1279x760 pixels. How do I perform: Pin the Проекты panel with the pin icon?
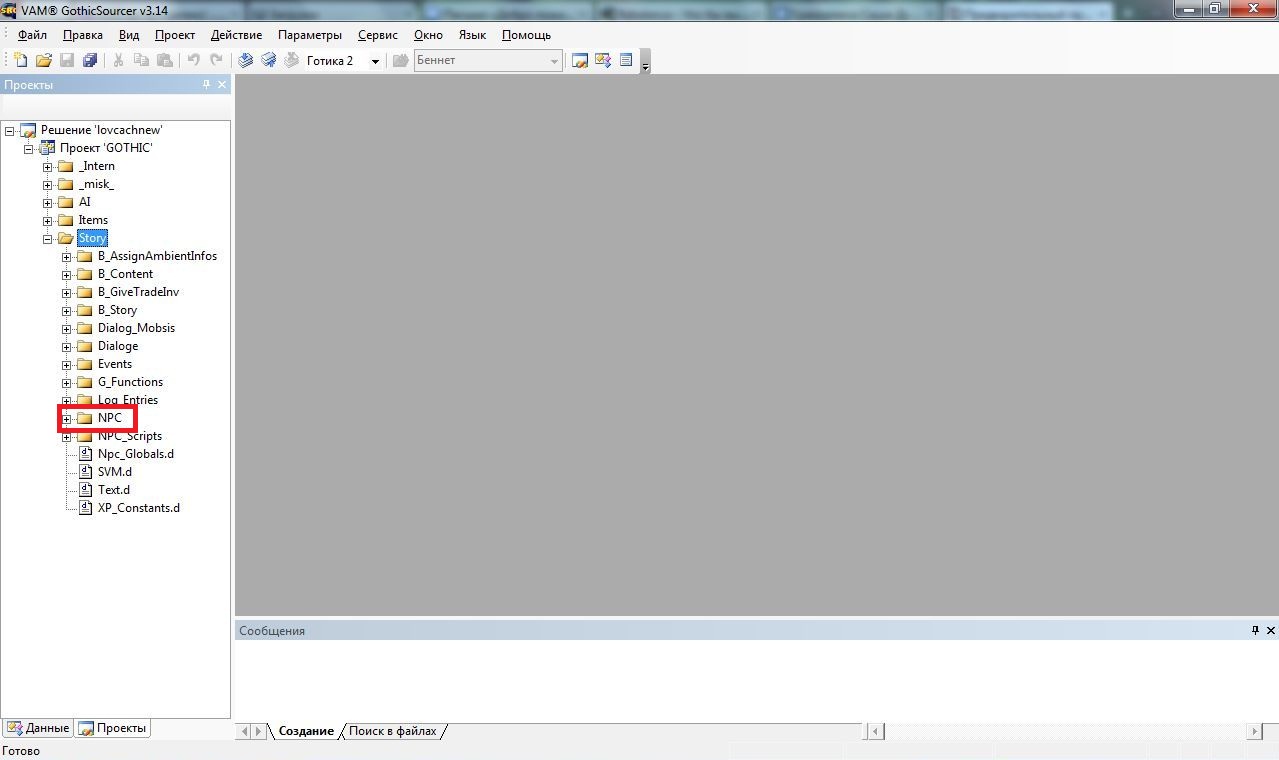click(207, 85)
